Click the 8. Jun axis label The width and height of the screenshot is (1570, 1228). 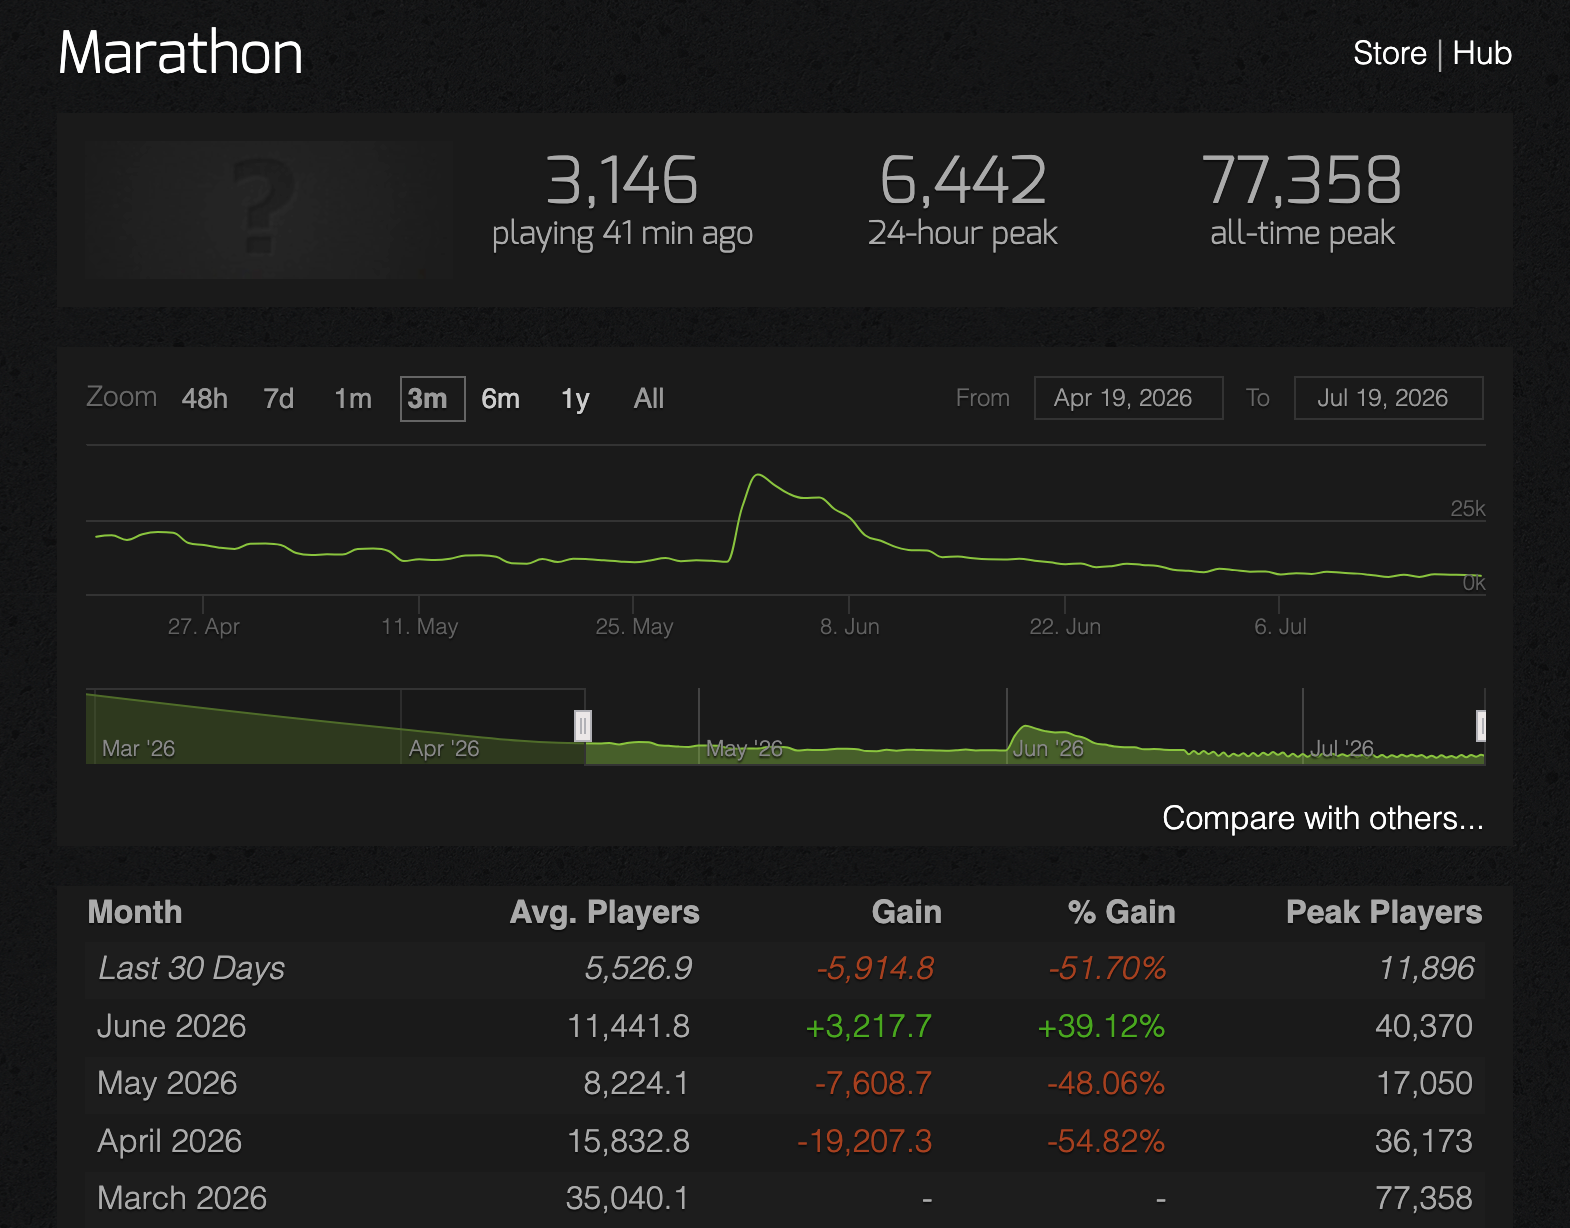850,626
